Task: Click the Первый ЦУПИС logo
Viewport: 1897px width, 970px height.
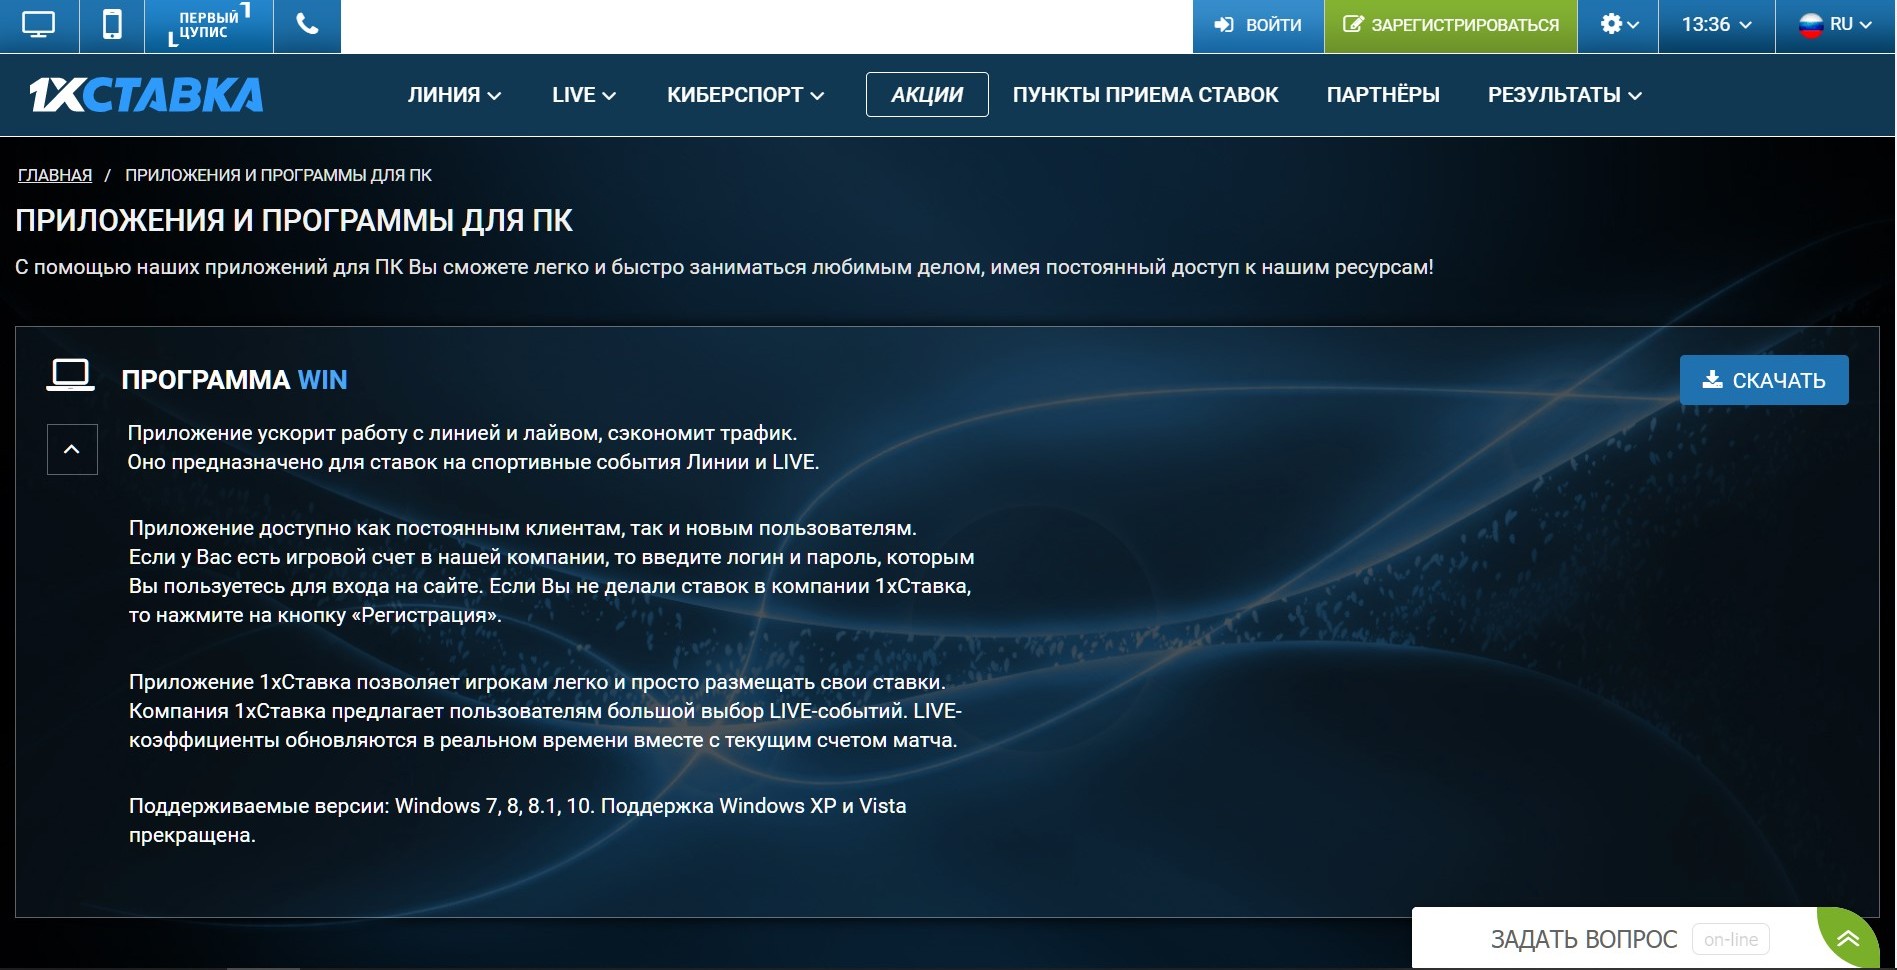Action: tap(209, 25)
